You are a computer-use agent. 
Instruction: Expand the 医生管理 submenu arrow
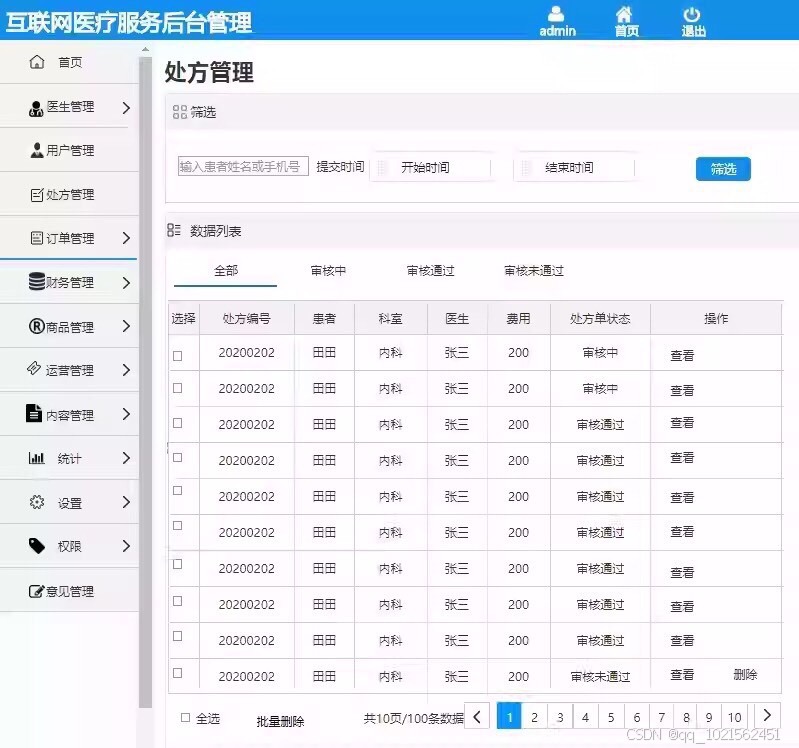tap(126, 108)
